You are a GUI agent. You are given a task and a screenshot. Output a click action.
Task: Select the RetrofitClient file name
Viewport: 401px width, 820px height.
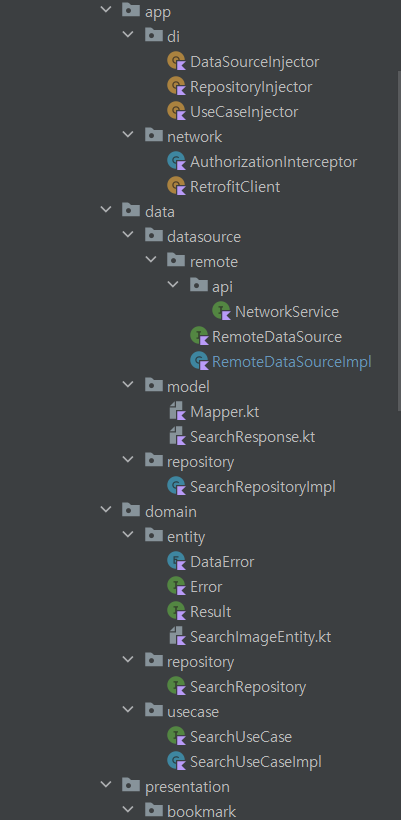point(235,187)
